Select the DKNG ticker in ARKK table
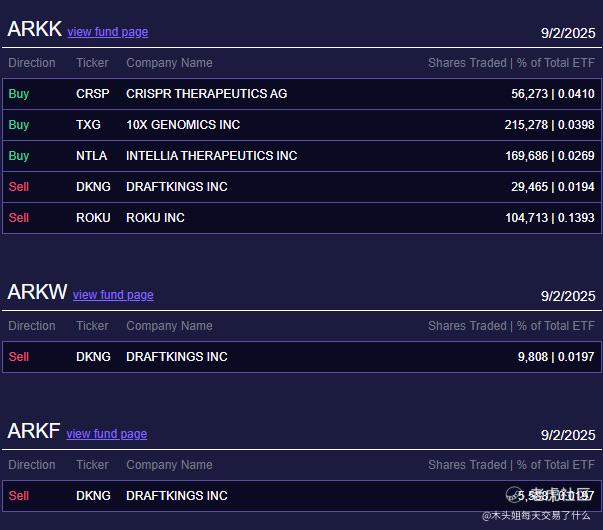 pyautogui.click(x=93, y=187)
